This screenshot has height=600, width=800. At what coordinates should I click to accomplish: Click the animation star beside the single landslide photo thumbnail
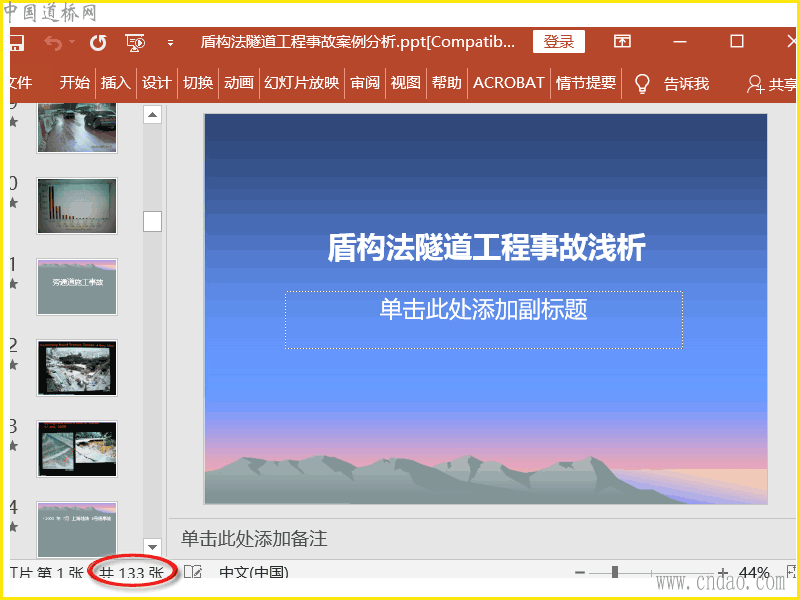[x=13, y=365]
